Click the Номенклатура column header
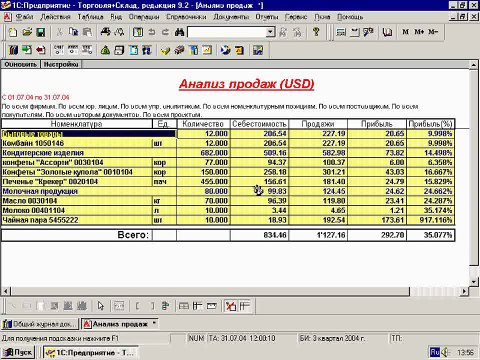Screen dimensions: 480x360 [76, 124]
